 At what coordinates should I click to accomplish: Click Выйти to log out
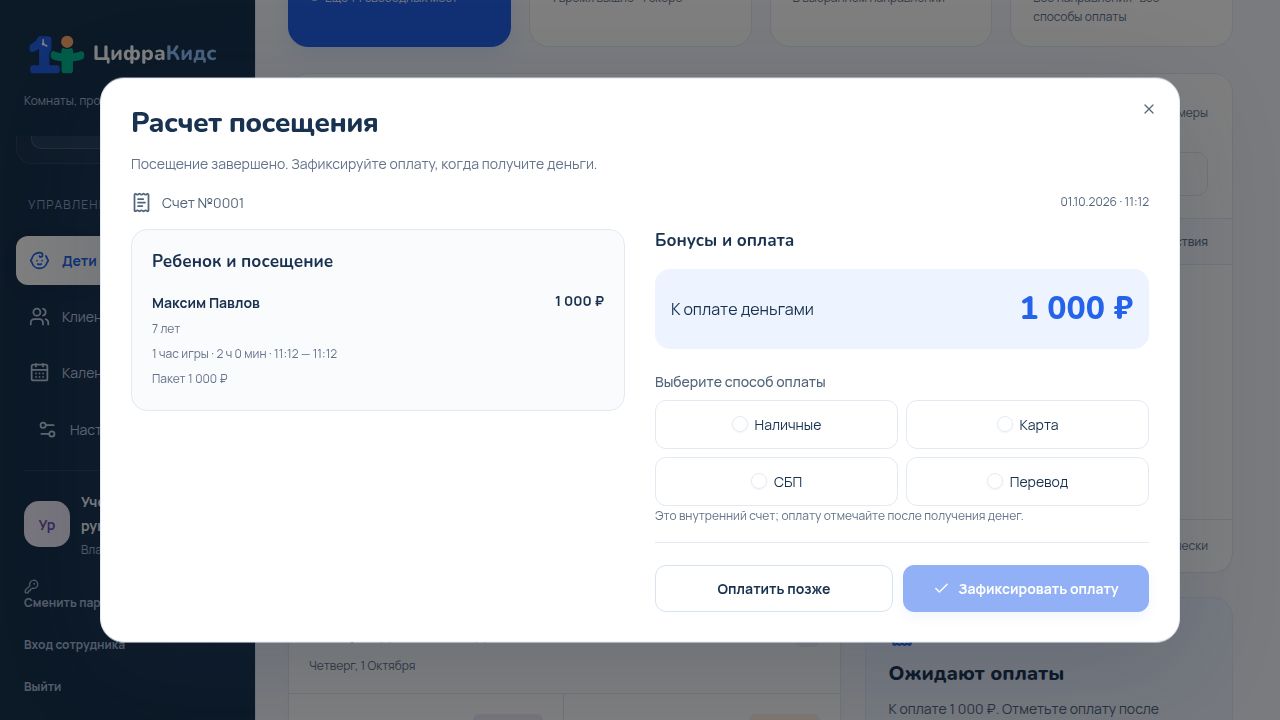pyautogui.click(x=43, y=687)
